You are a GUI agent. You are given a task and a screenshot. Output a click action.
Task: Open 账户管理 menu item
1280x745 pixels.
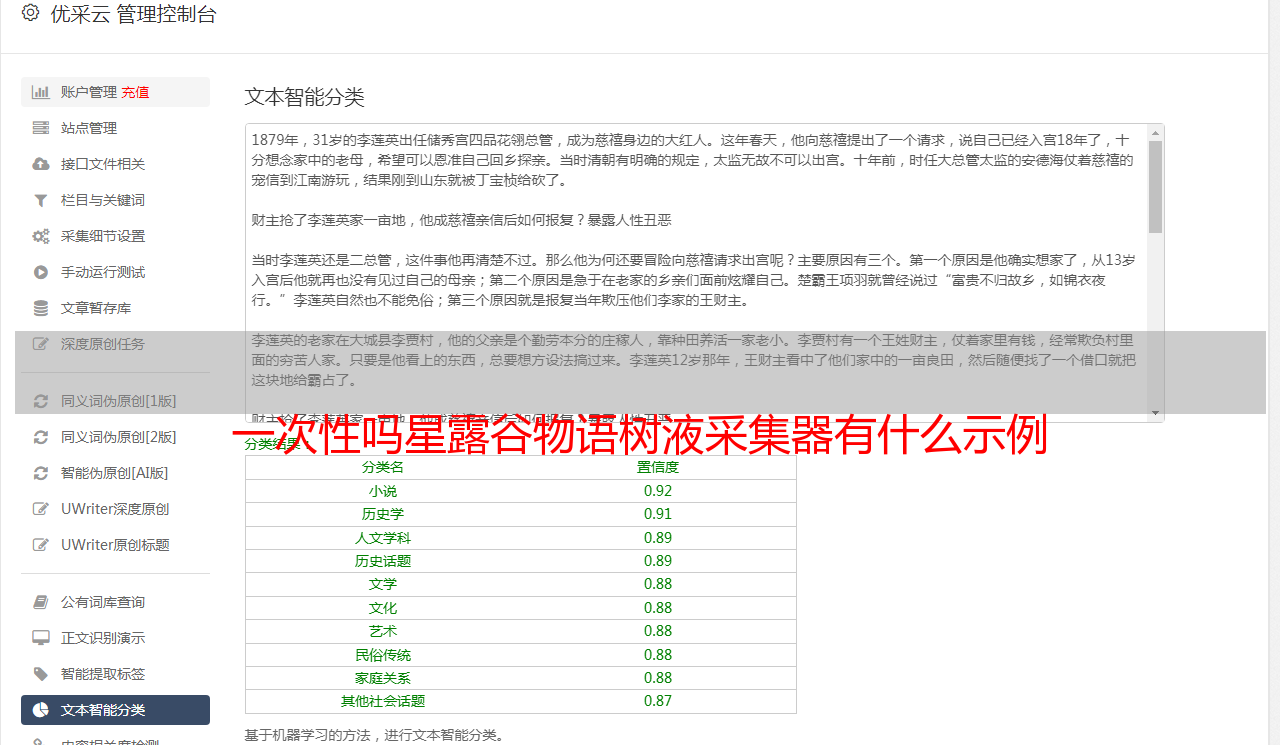pyautogui.click(x=115, y=92)
